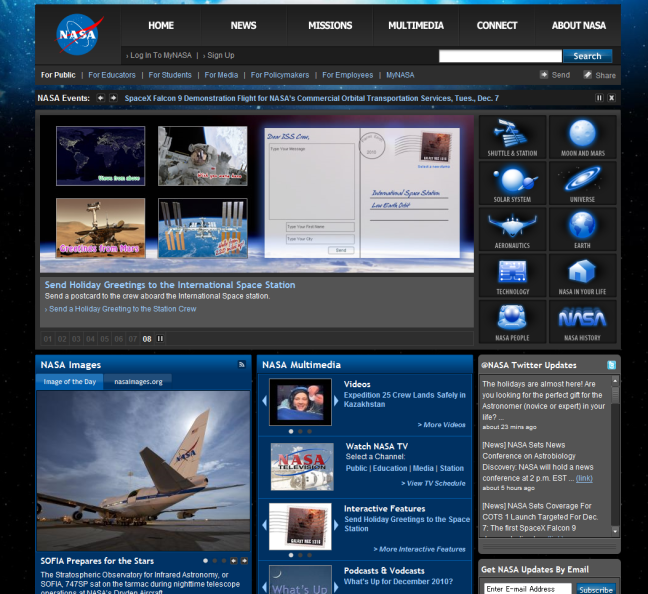This screenshot has width=648, height=594.
Task: Open NASA Images RSS feed icon
Action: click(x=242, y=364)
